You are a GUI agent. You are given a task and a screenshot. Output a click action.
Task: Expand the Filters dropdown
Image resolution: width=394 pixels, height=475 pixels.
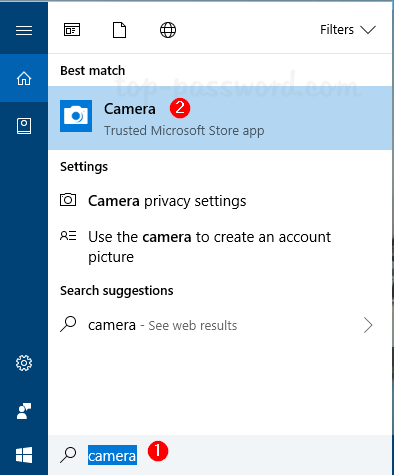(x=348, y=30)
